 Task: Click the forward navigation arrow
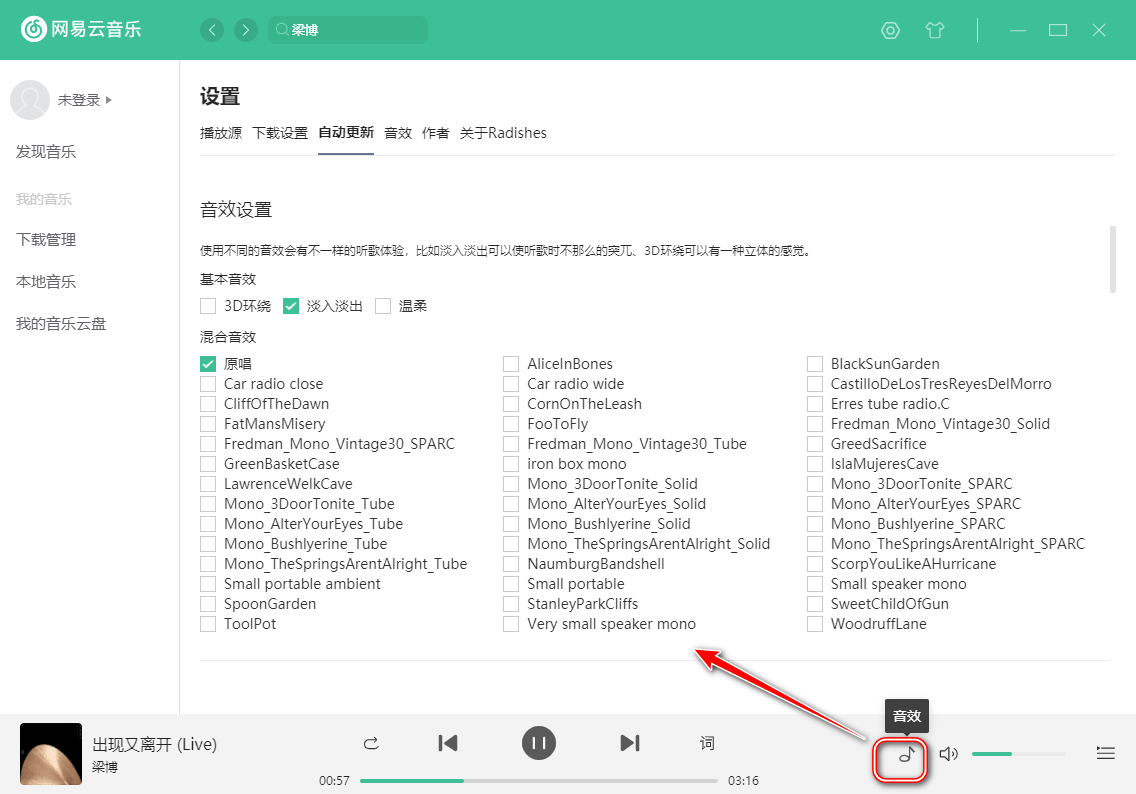[x=246, y=30]
